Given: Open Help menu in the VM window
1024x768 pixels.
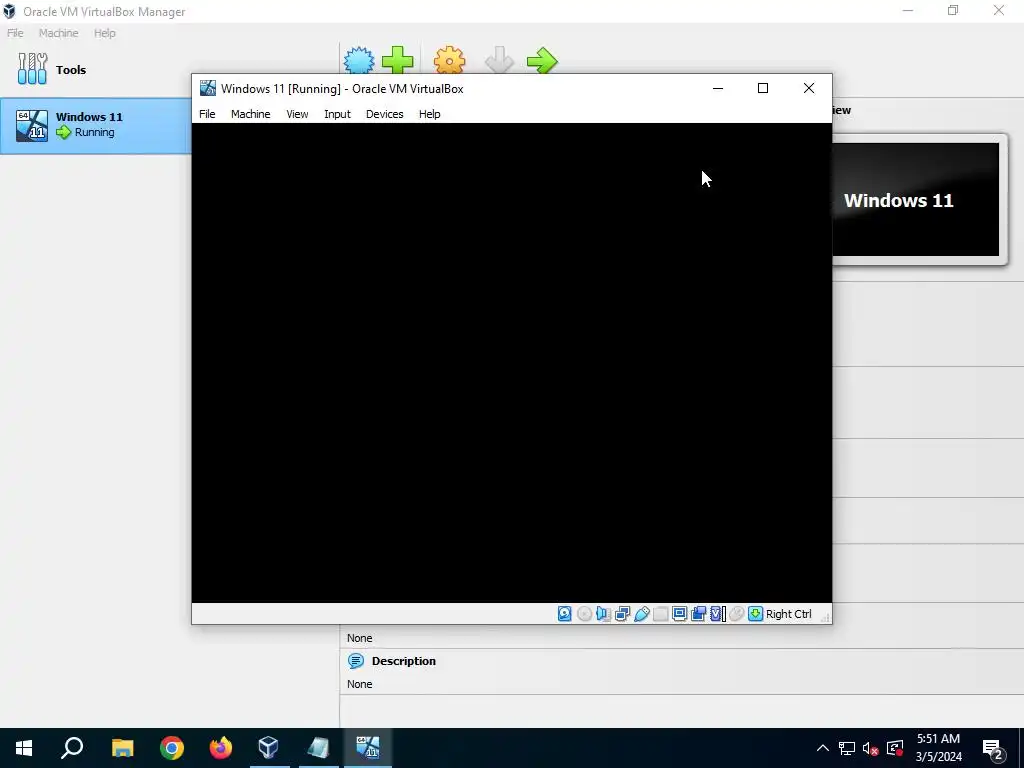Looking at the screenshot, I should pos(430,114).
